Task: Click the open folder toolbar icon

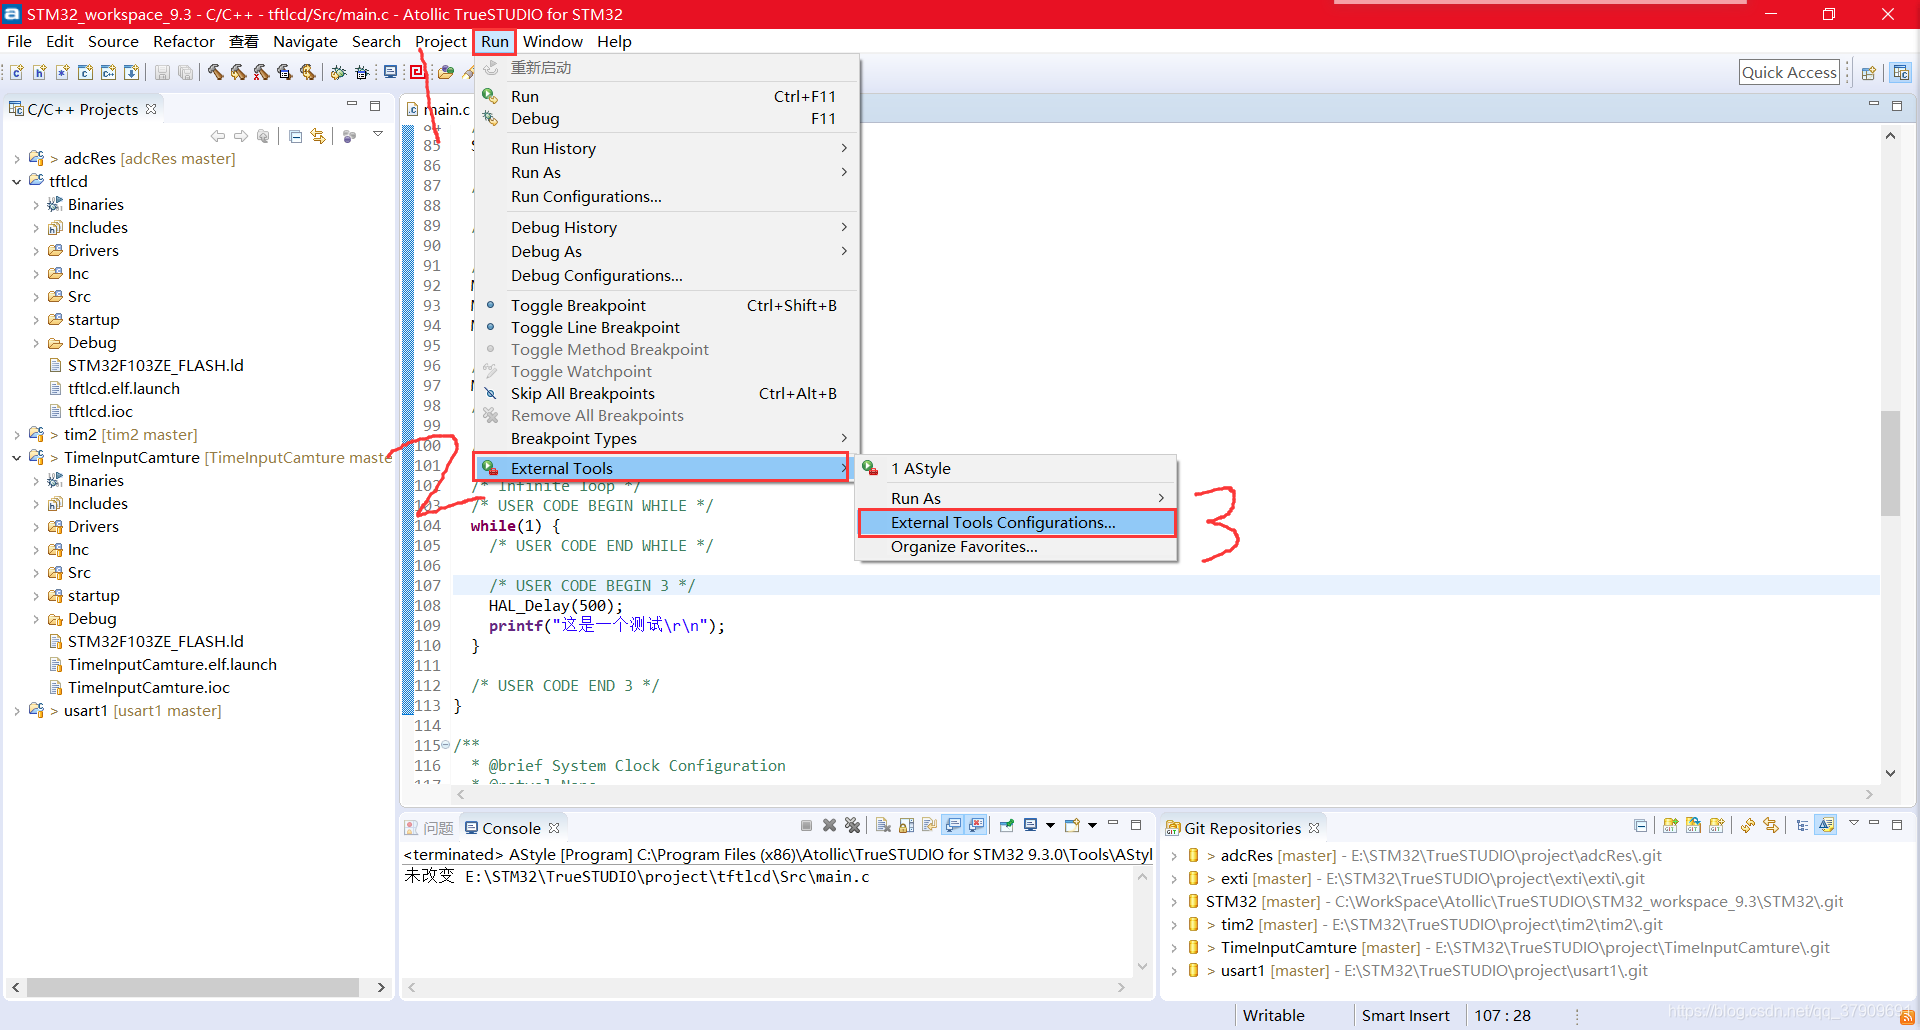Action: tap(446, 72)
